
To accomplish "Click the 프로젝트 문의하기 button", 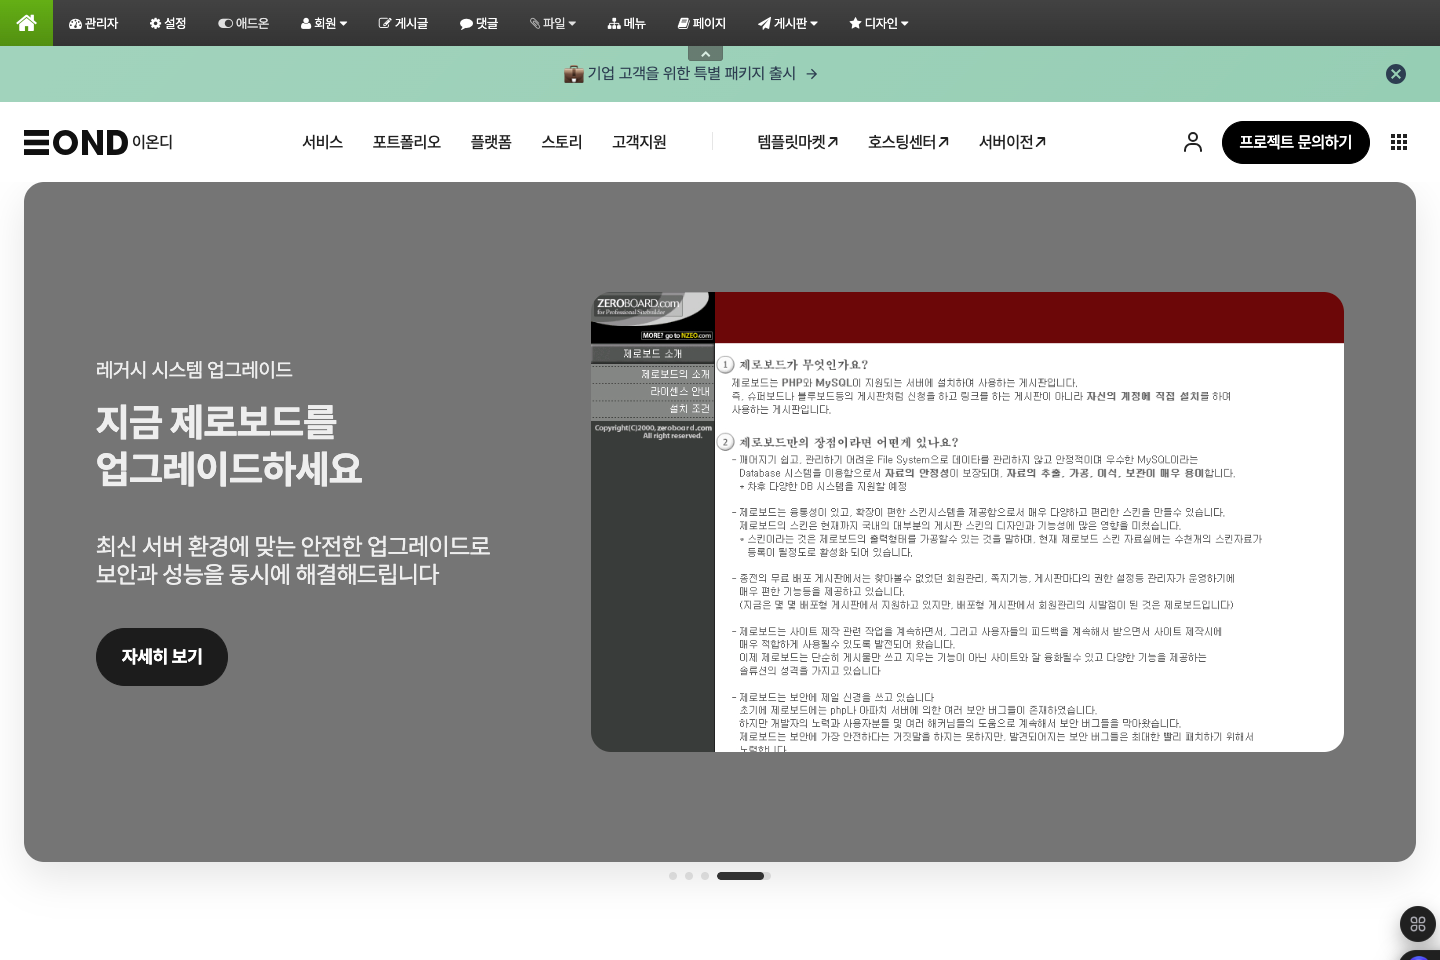I will click(1295, 142).
